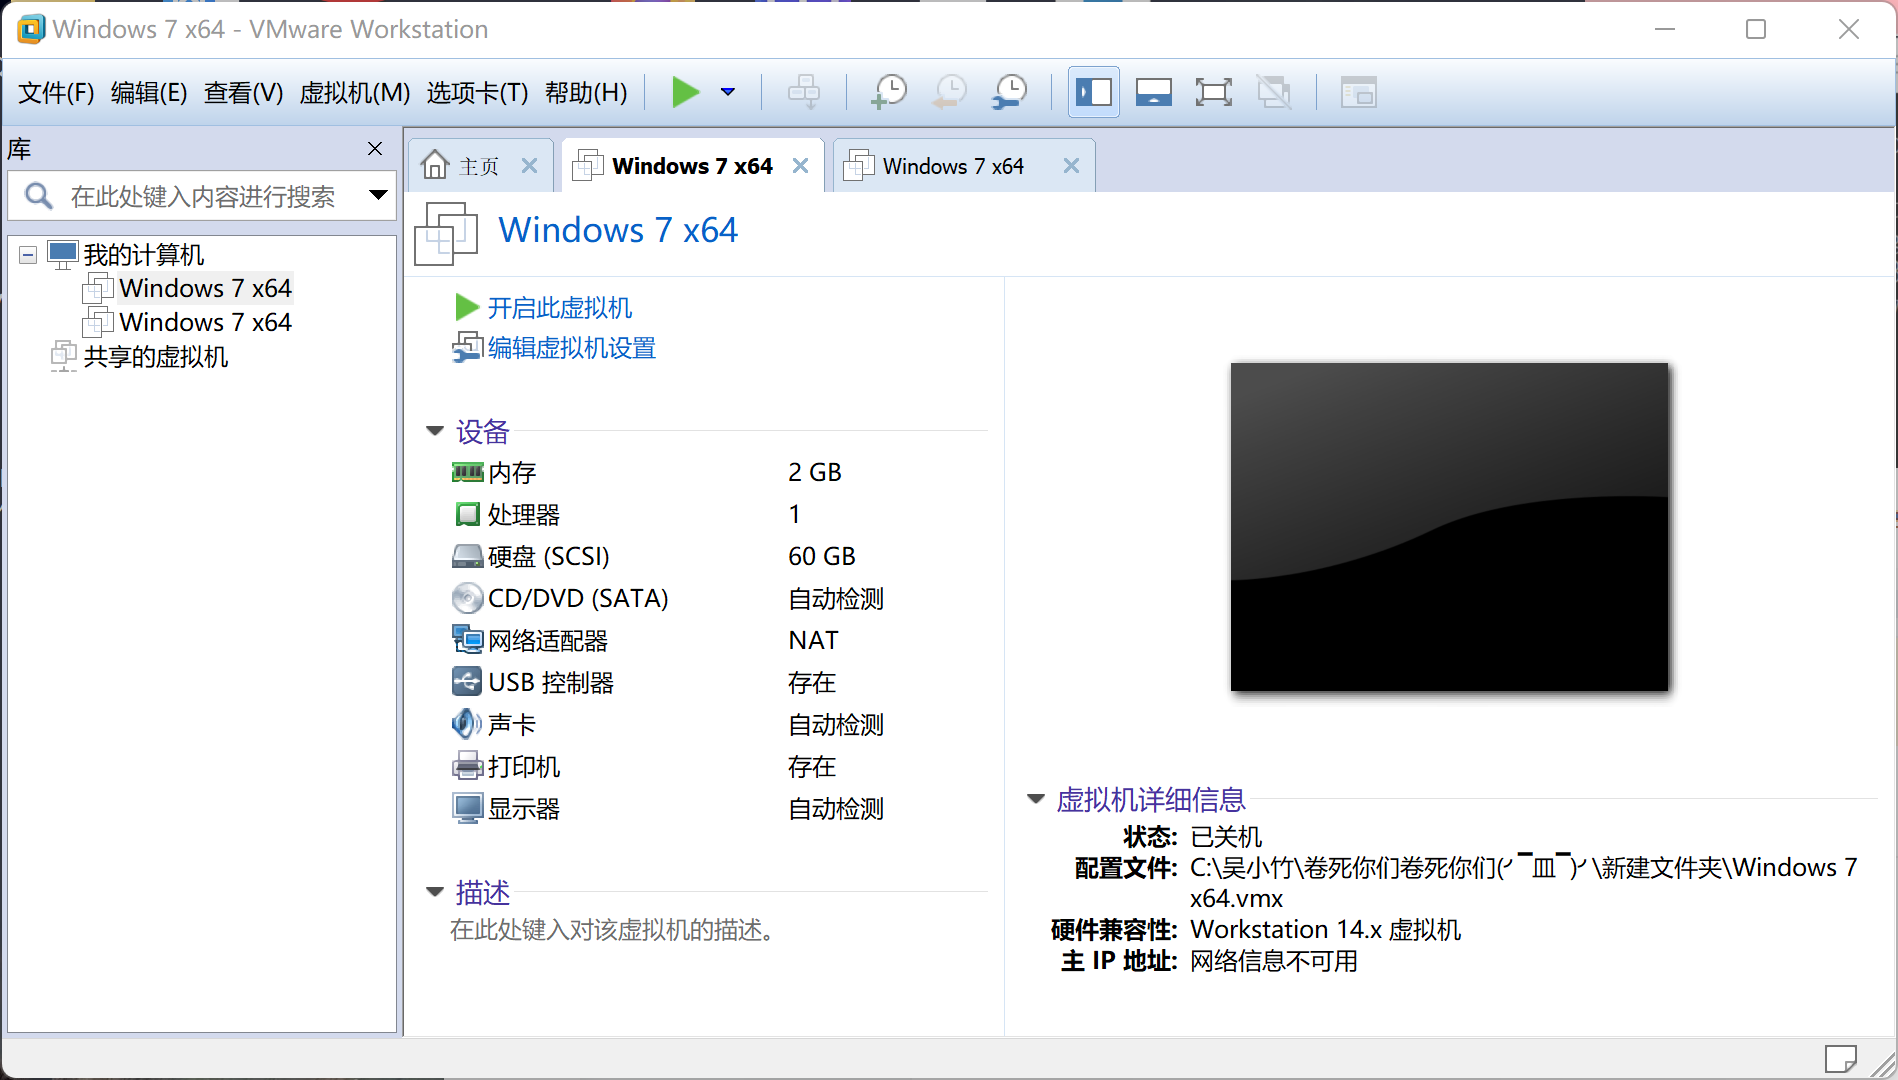This screenshot has height=1080, width=1898.
Task: Select 共享的虚拟机 in the library tree
Action: (156, 357)
